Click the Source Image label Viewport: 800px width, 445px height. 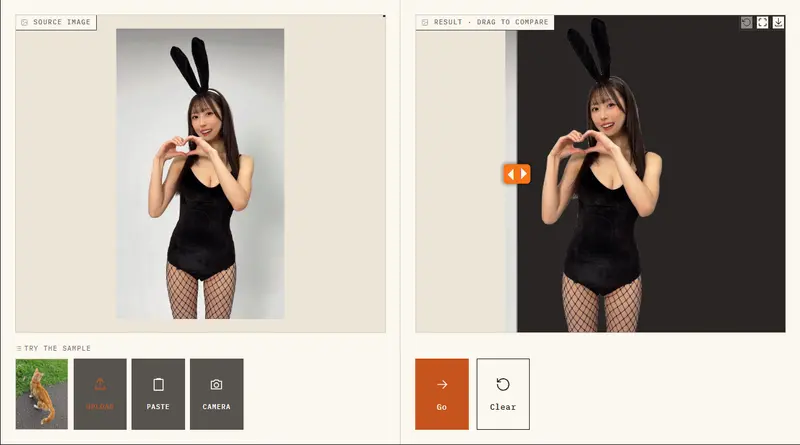56,22
